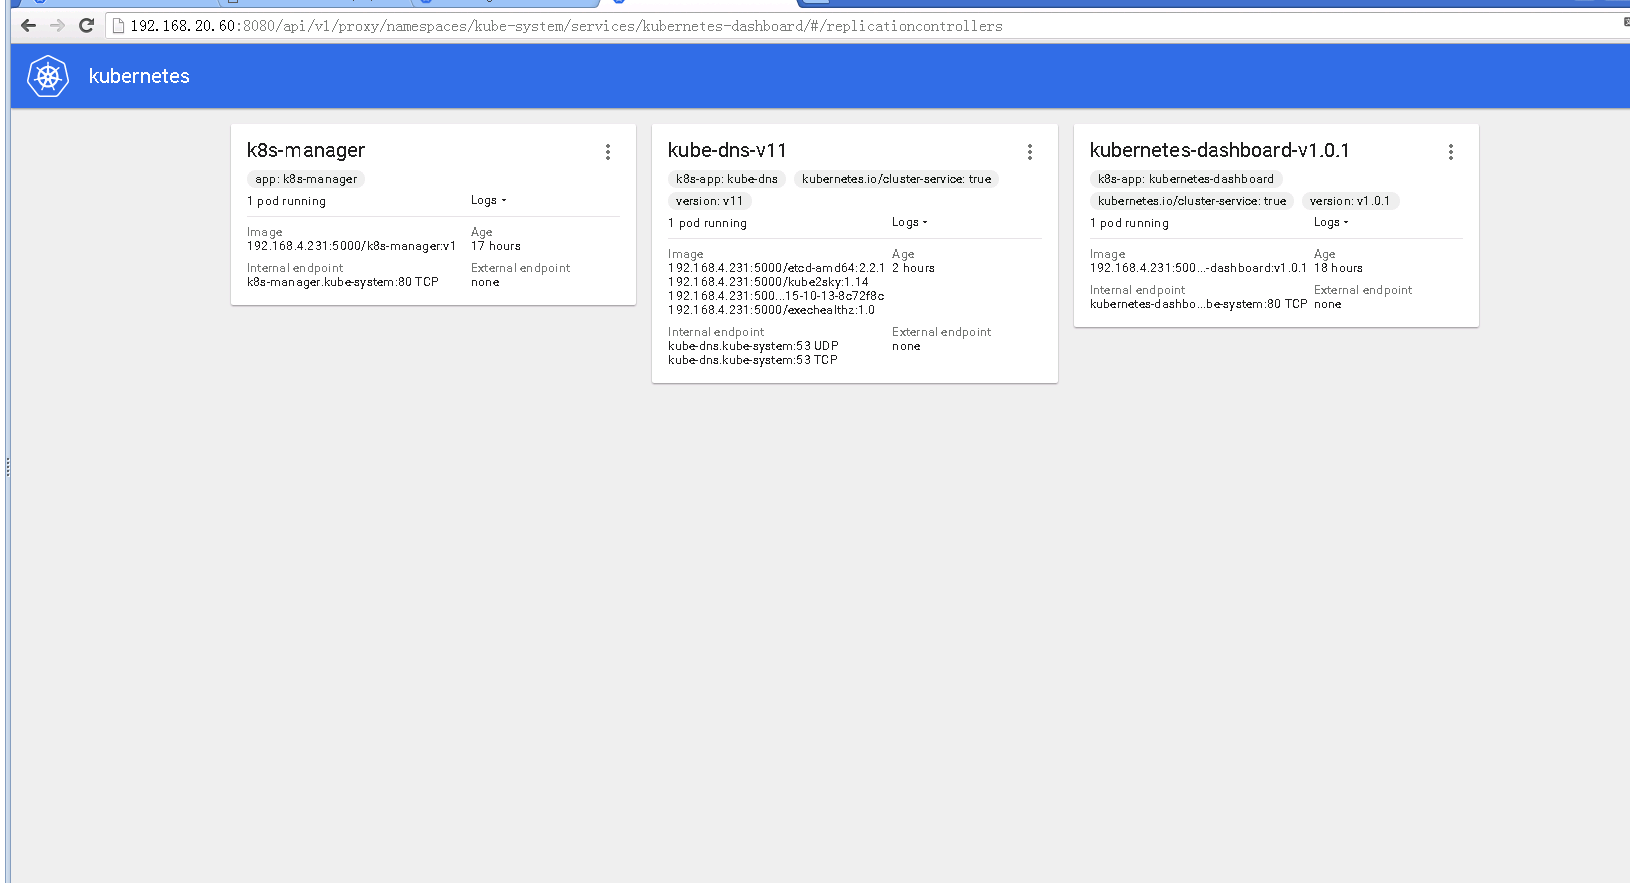Select kube-dns kubernetes.io/cluster-service: true chip
Screen dimensions: 1630x883
[897, 179]
